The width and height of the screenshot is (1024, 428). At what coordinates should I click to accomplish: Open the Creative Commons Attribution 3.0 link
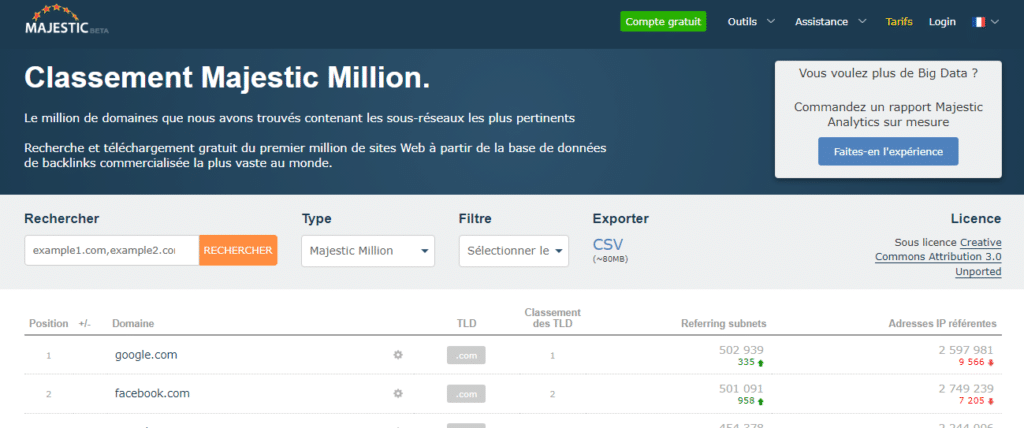(x=938, y=250)
